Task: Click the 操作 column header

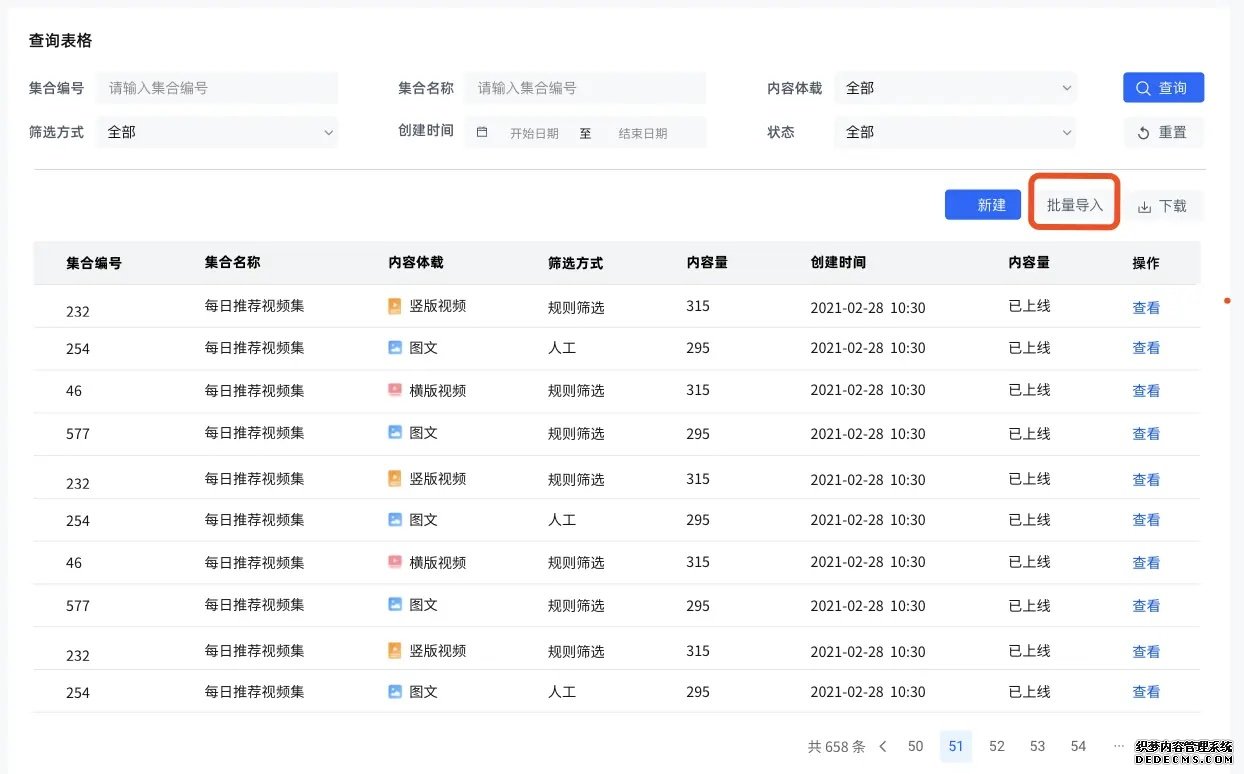Action: [1146, 263]
